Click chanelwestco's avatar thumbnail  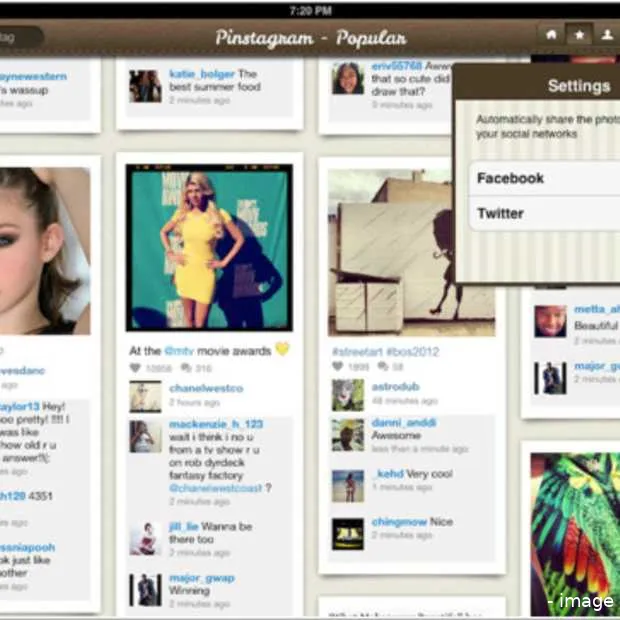point(146,397)
